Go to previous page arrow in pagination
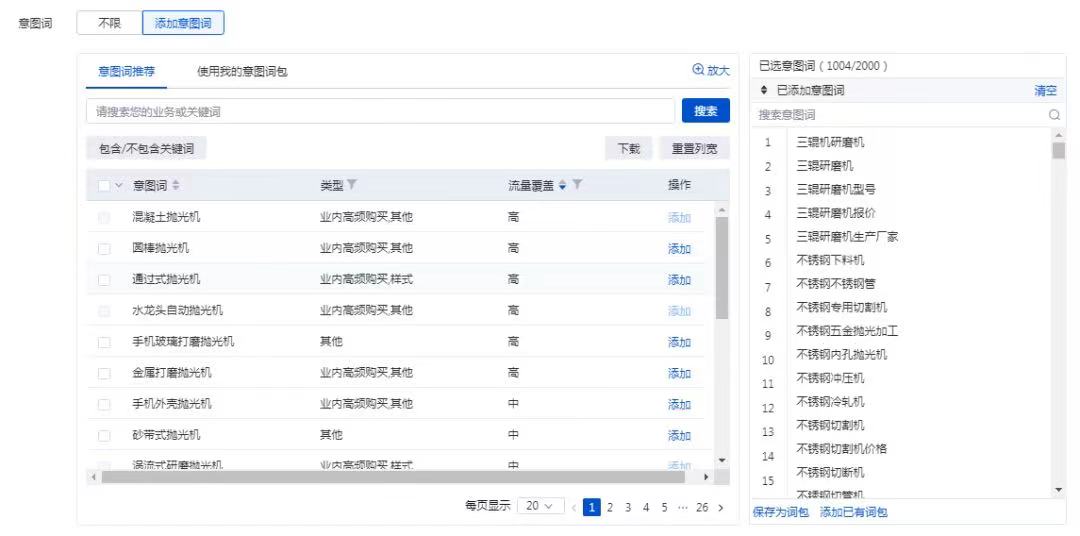 point(573,508)
